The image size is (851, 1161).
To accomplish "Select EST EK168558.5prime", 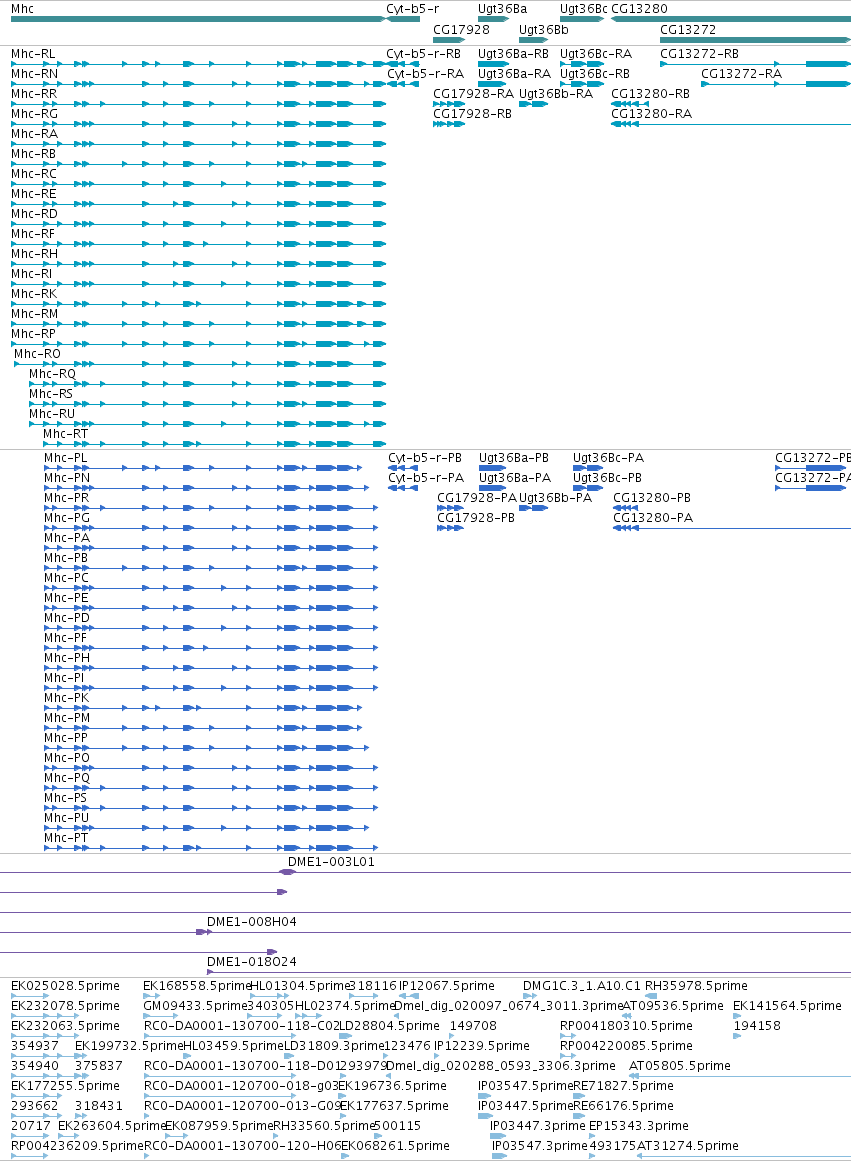I will (x=197, y=986).
